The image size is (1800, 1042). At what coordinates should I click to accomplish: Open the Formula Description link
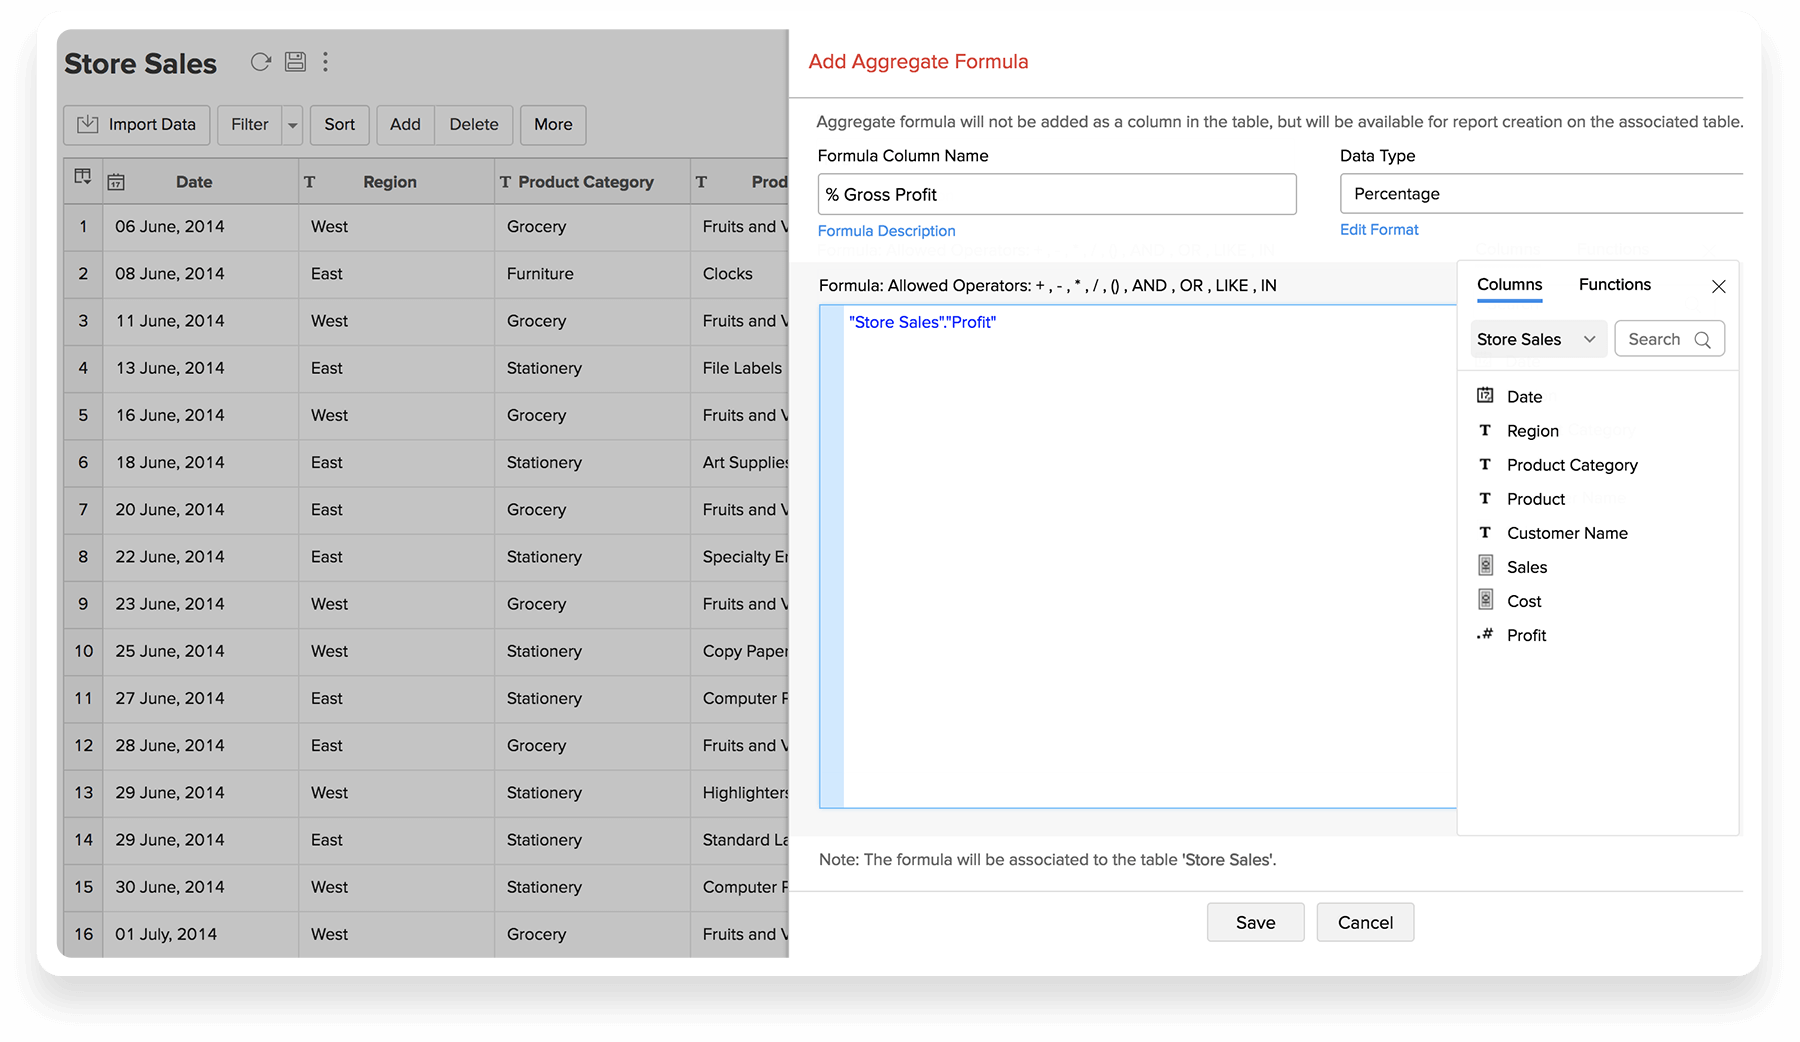tap(886, 231)
